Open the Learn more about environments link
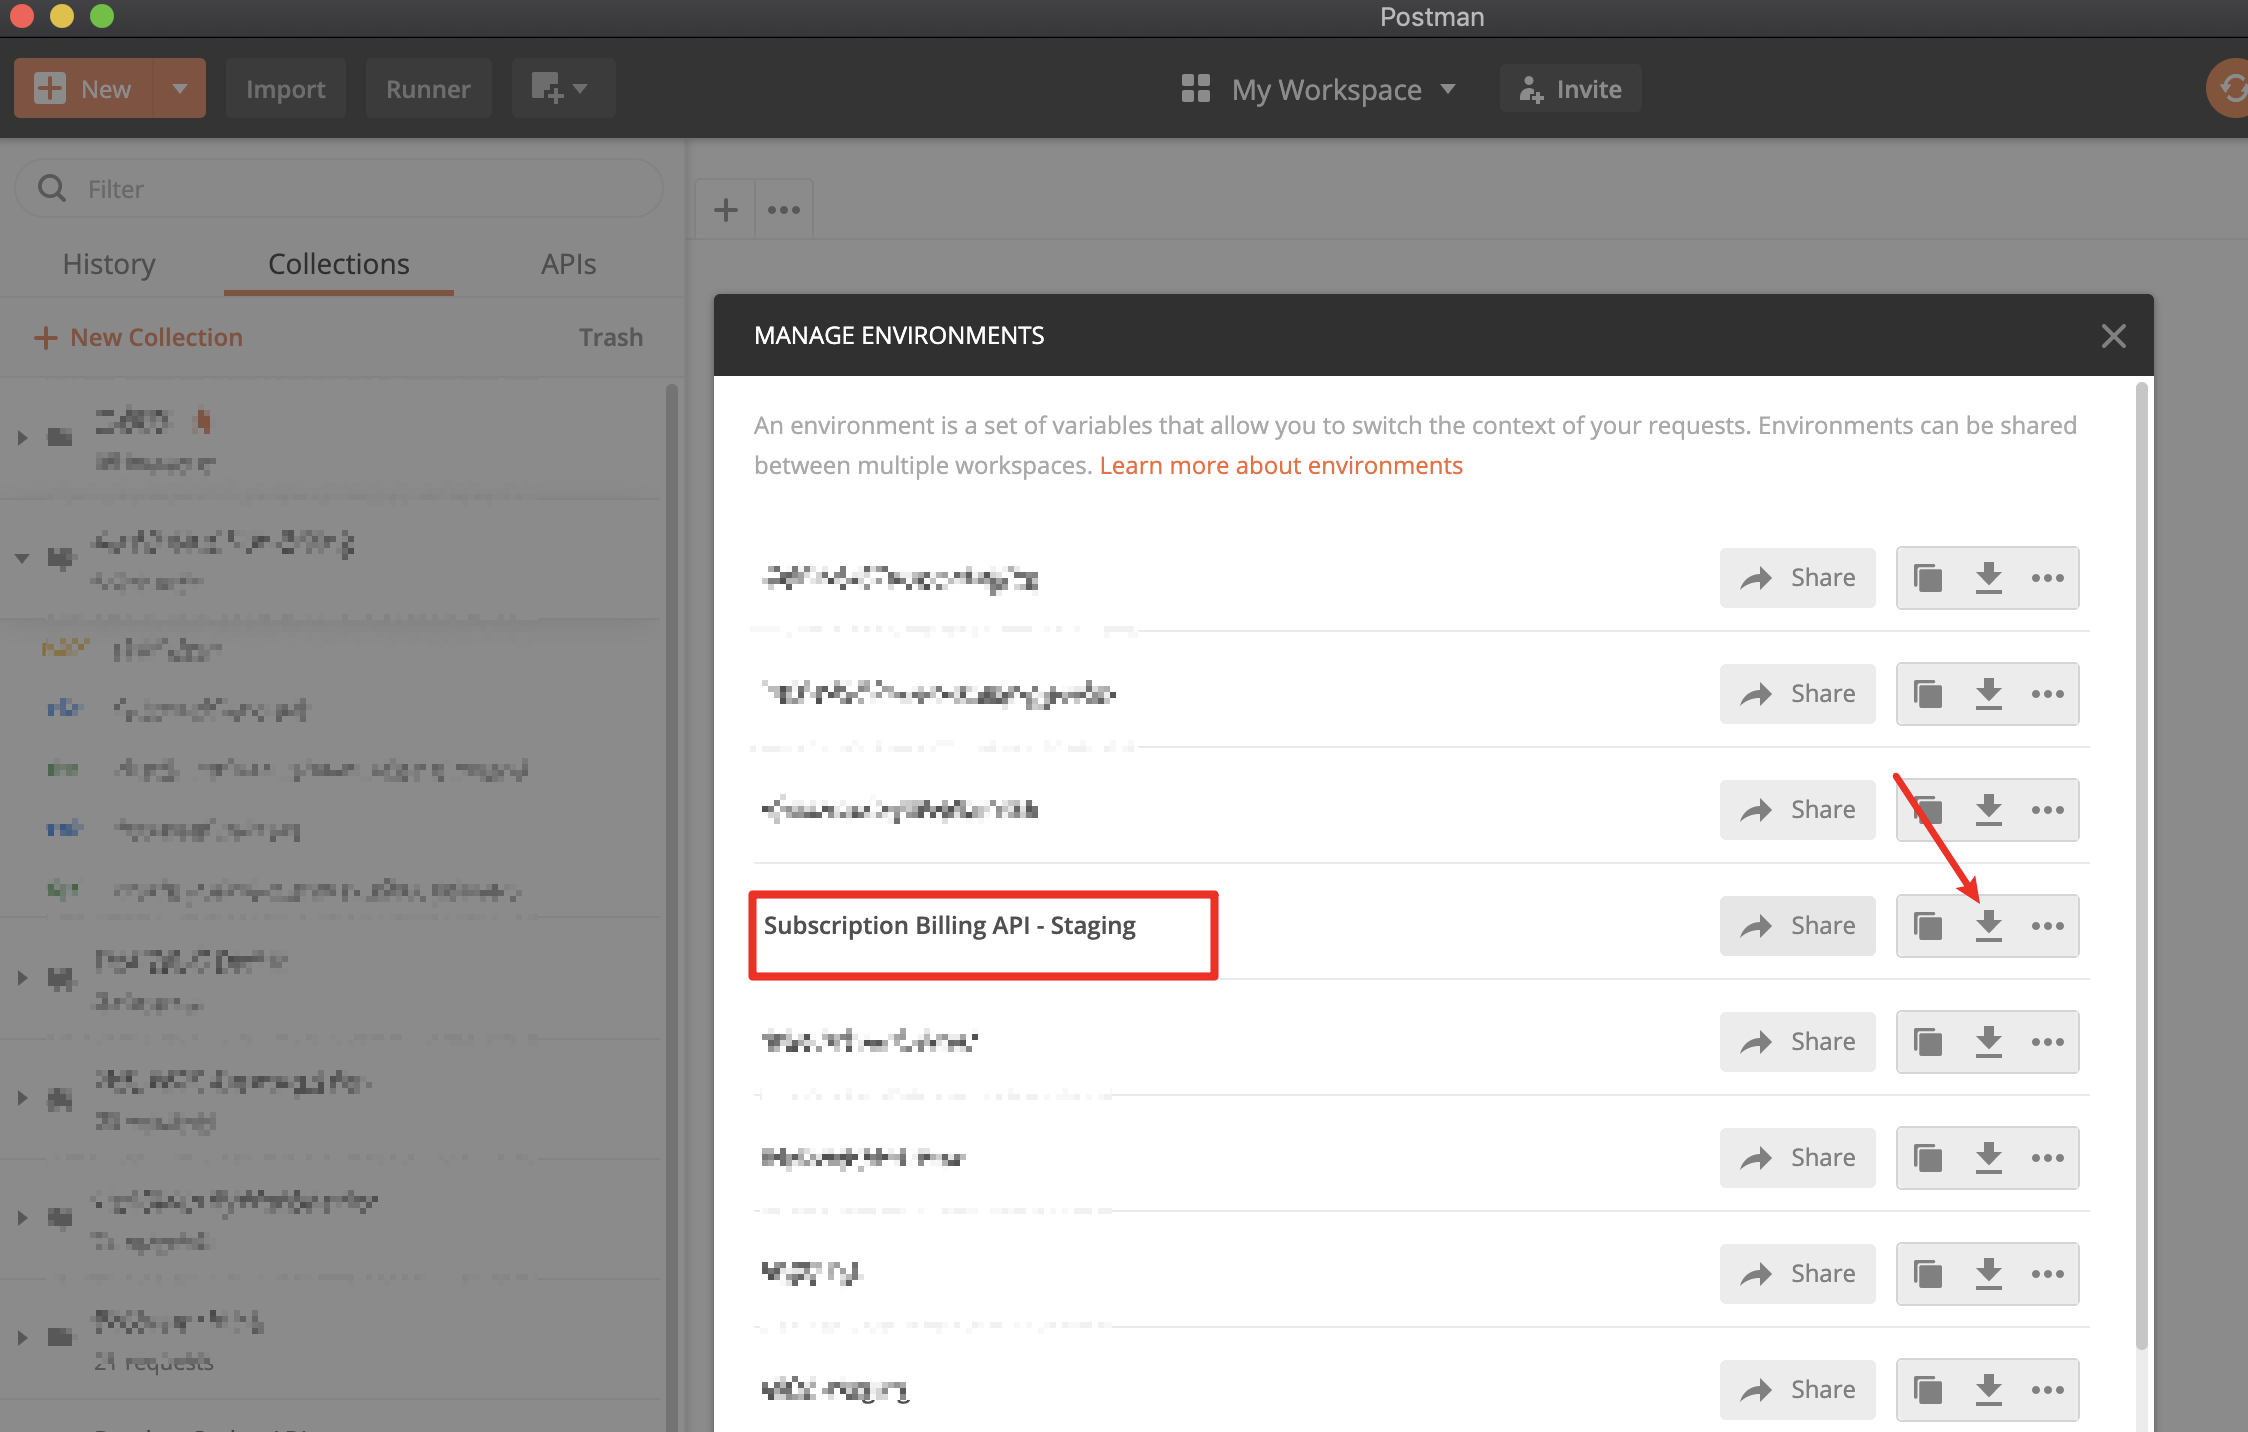 click(1280, 466)
